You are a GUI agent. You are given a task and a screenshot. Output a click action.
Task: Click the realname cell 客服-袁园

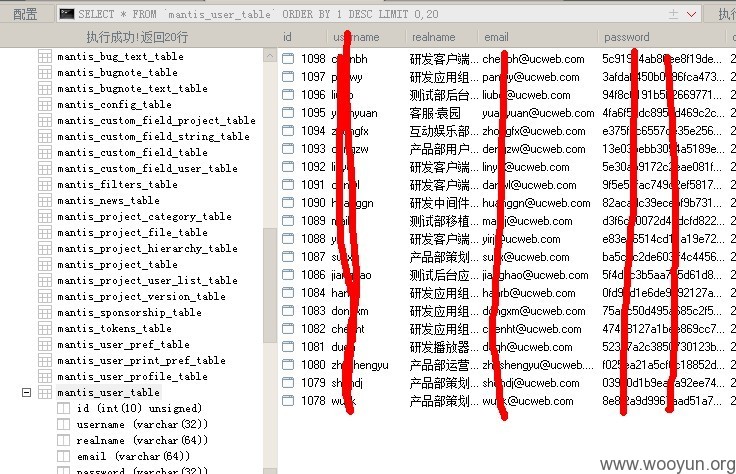(x=435, y=113)
